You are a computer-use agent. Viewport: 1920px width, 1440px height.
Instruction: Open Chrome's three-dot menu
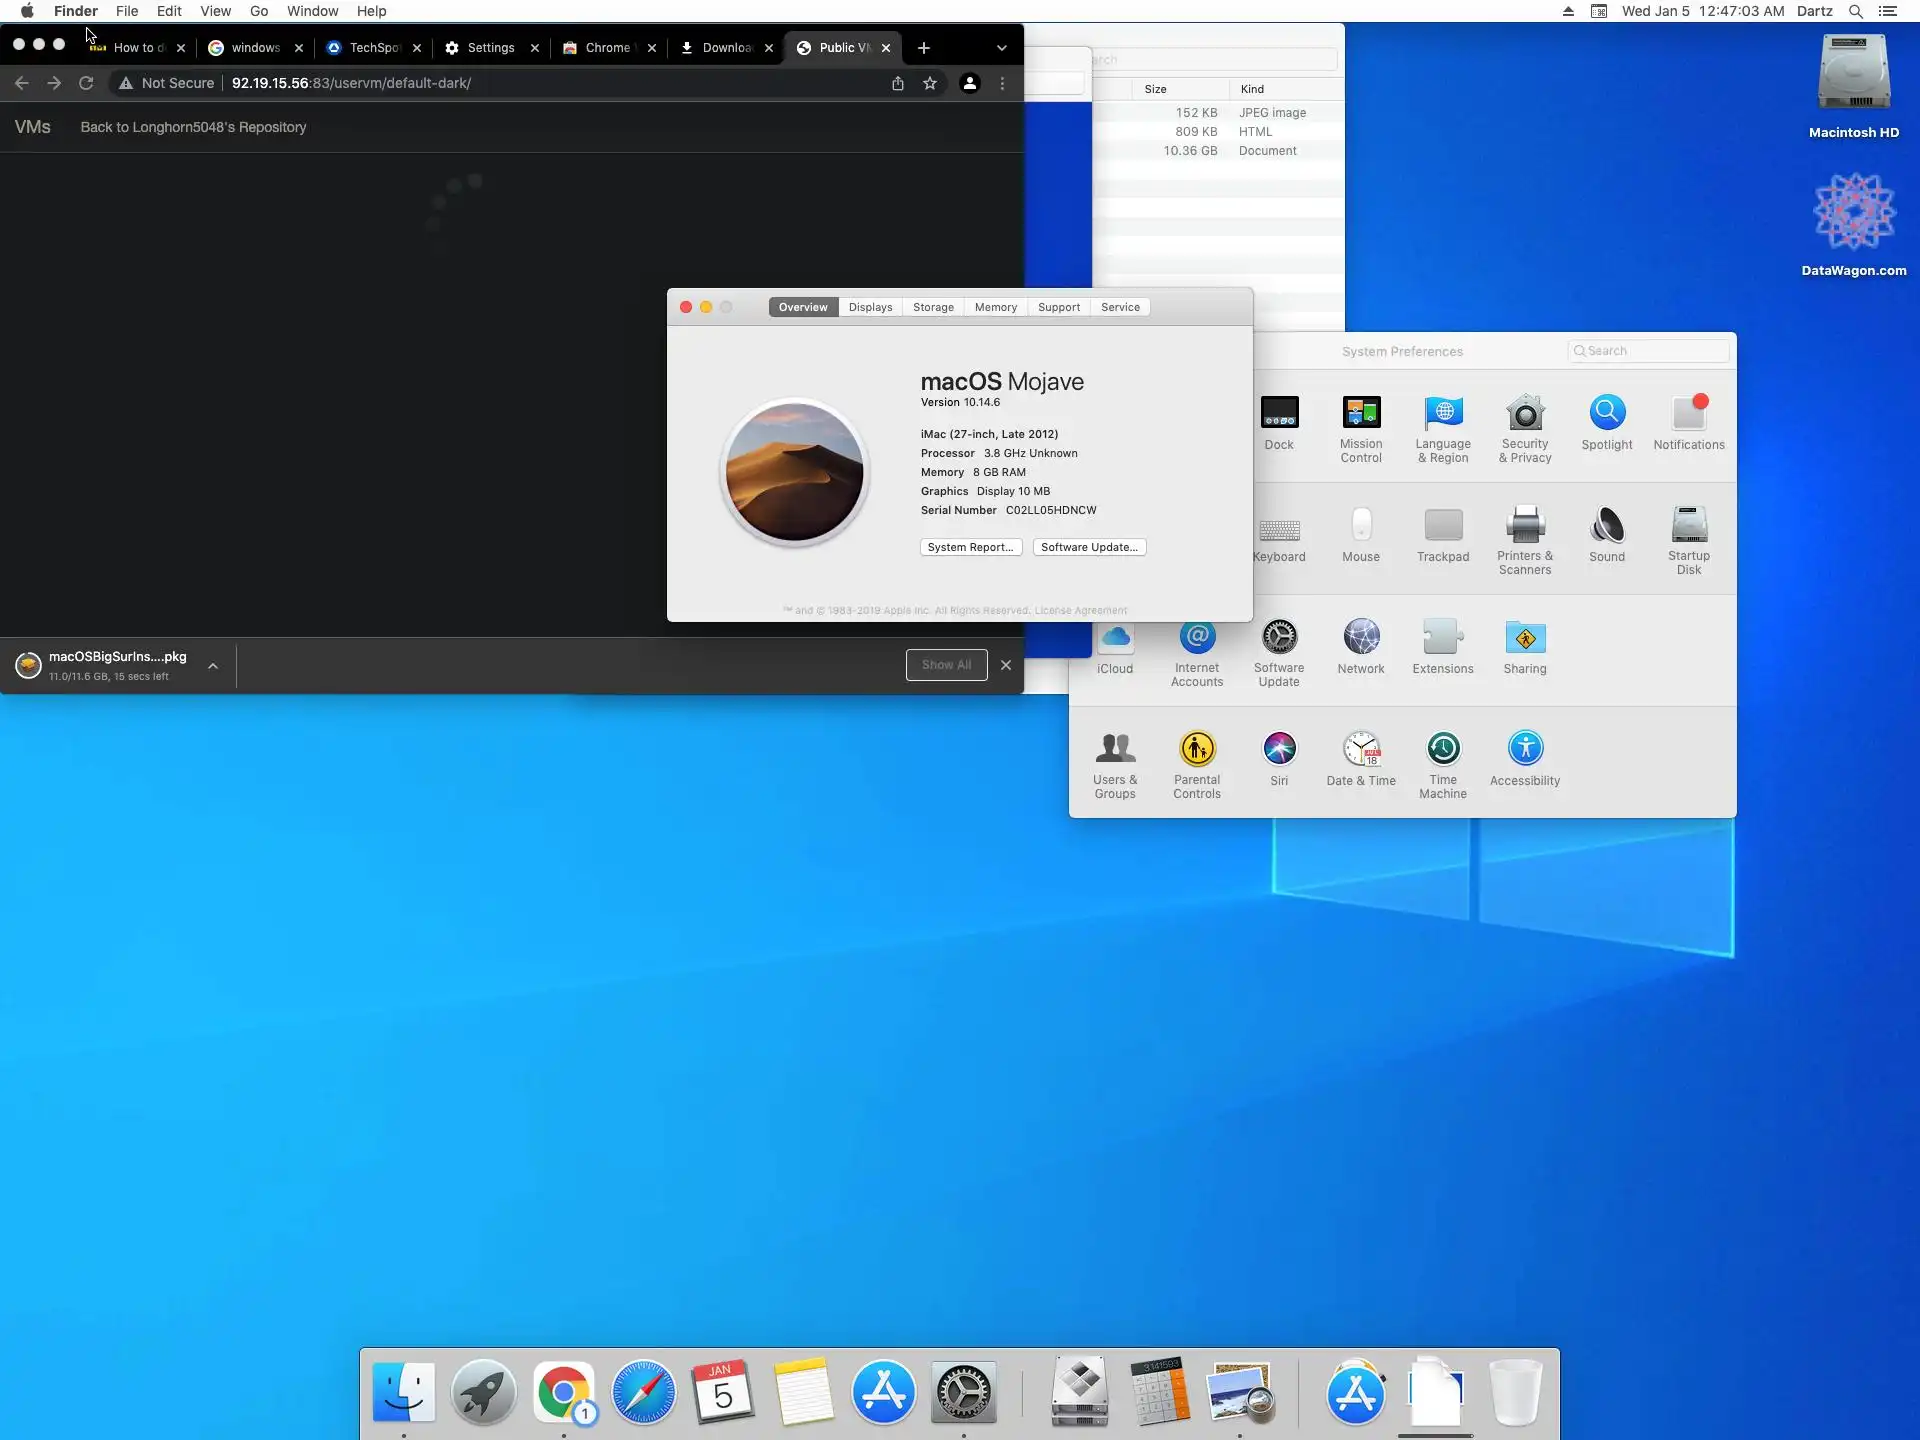[x=1002, y=83]
